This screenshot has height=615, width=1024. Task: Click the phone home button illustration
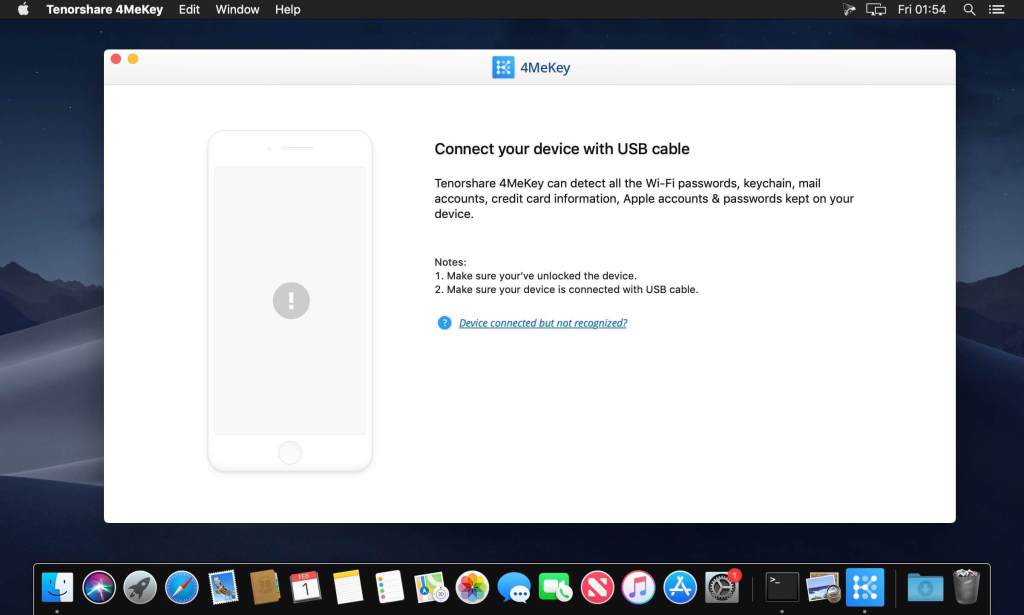[290, 452]
